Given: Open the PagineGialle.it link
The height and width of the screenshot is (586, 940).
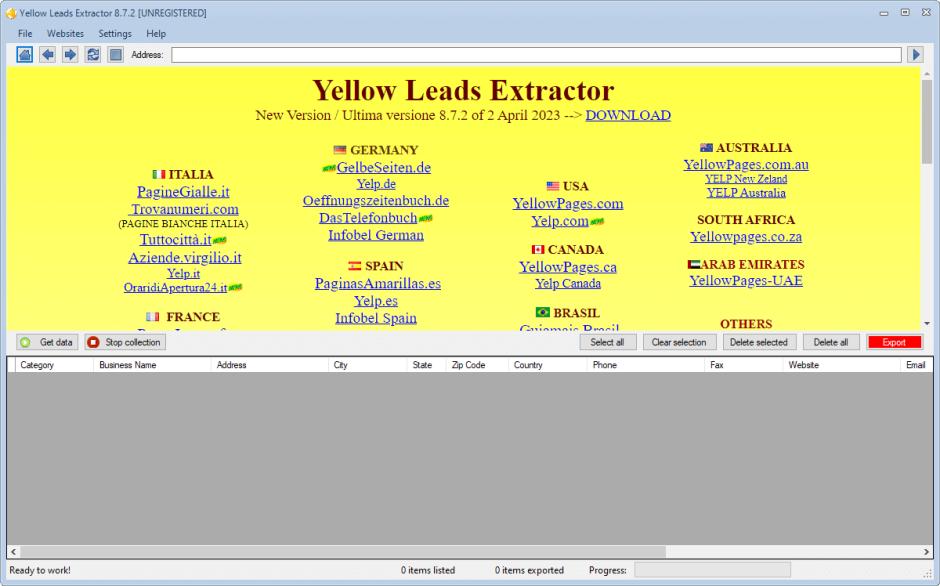Looking at the screenshot, I should tap(183, 192).
